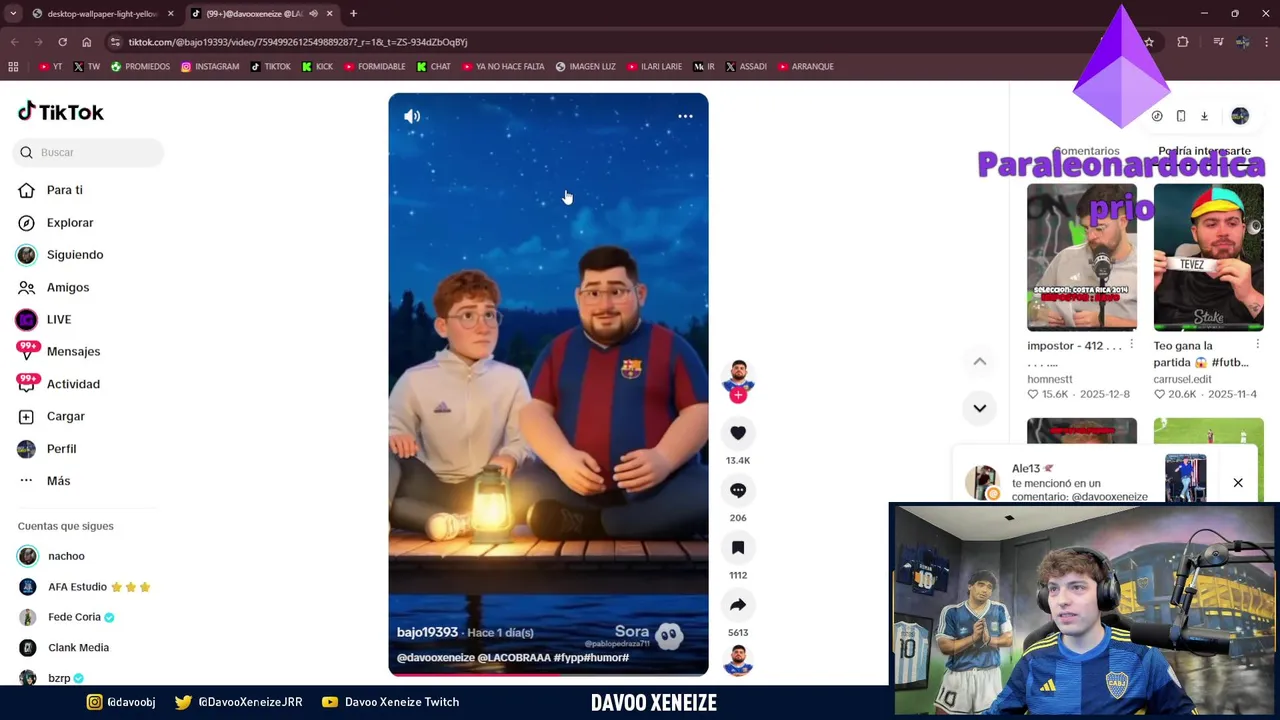The width and height of the screenshot is (1280, 720).
Task: Open the YA NO HACE FALTA bookmark
Action: (x=503, y=67)
